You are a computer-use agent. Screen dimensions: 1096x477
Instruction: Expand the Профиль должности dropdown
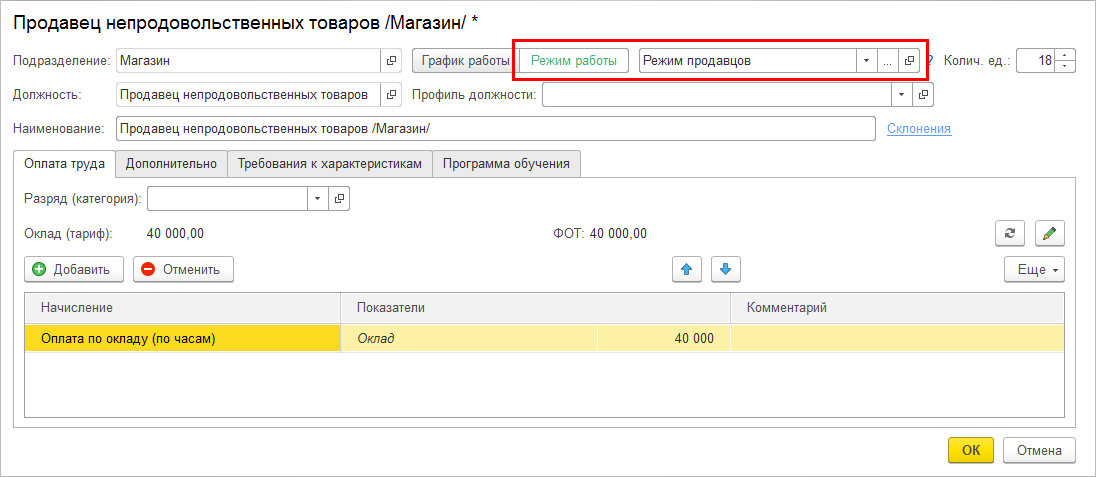(902, 95)
